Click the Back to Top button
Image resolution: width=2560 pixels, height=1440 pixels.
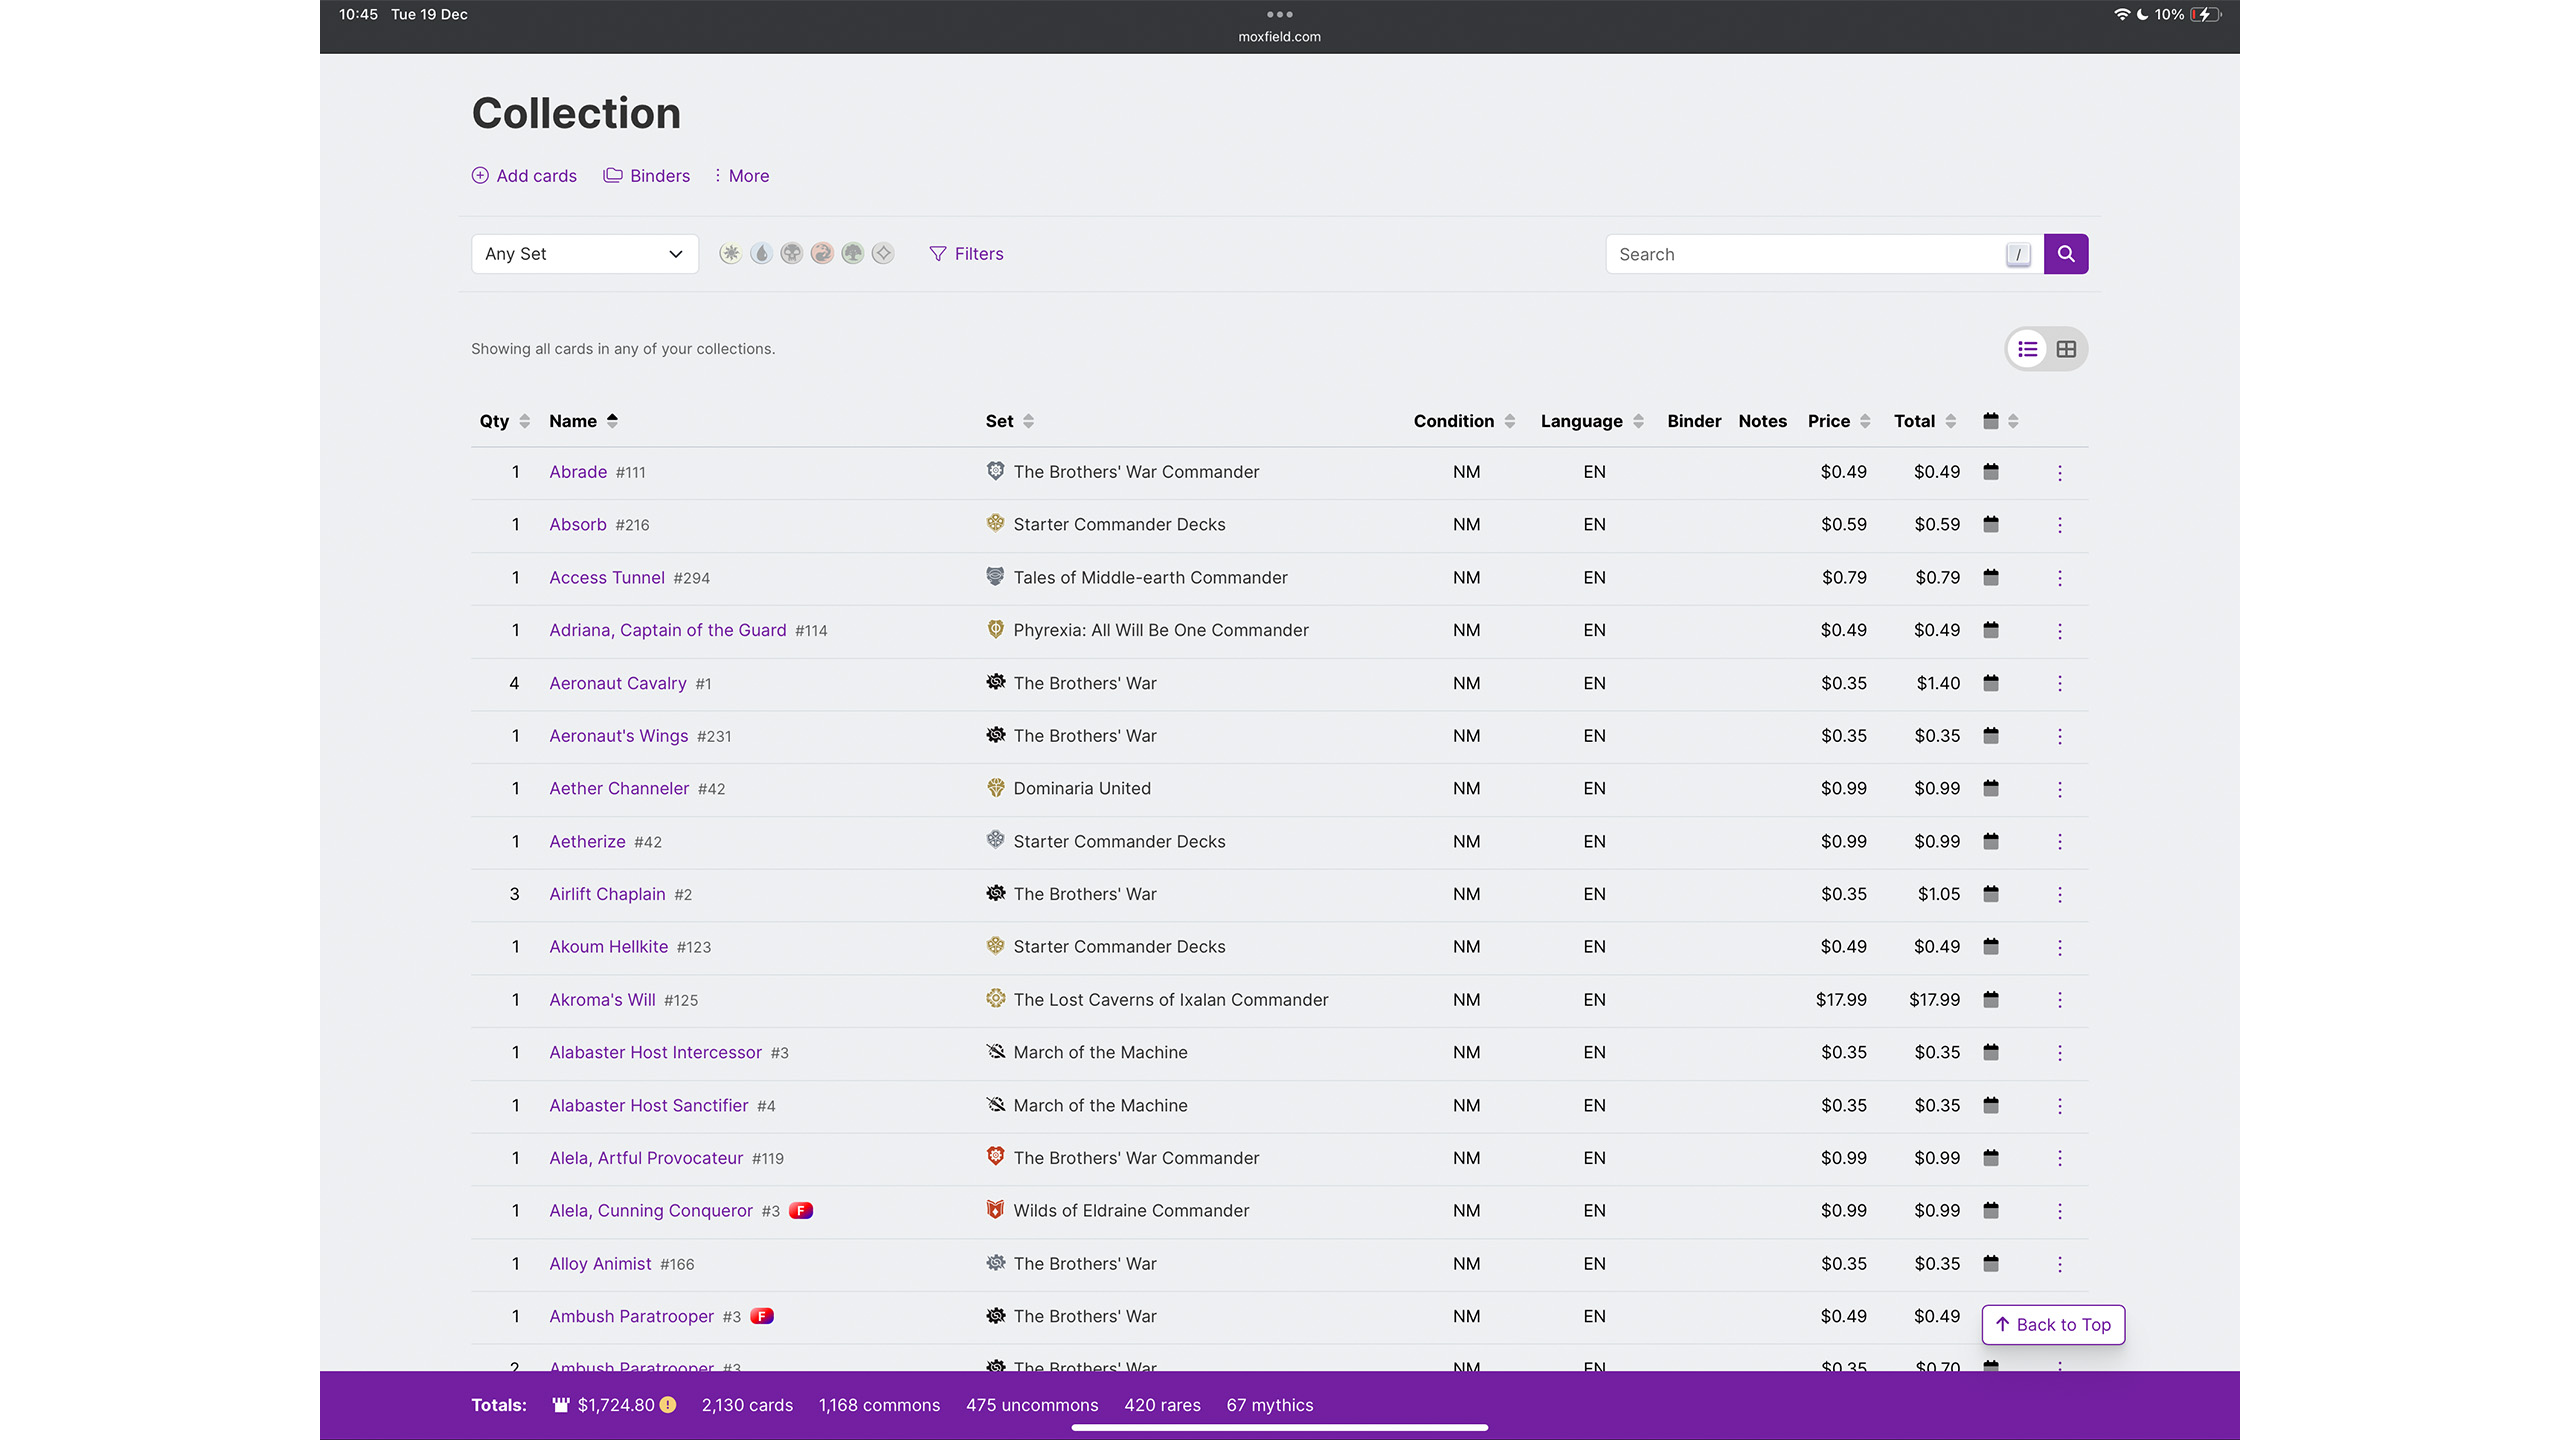pyautogui.click(x=2052, y=1324)
